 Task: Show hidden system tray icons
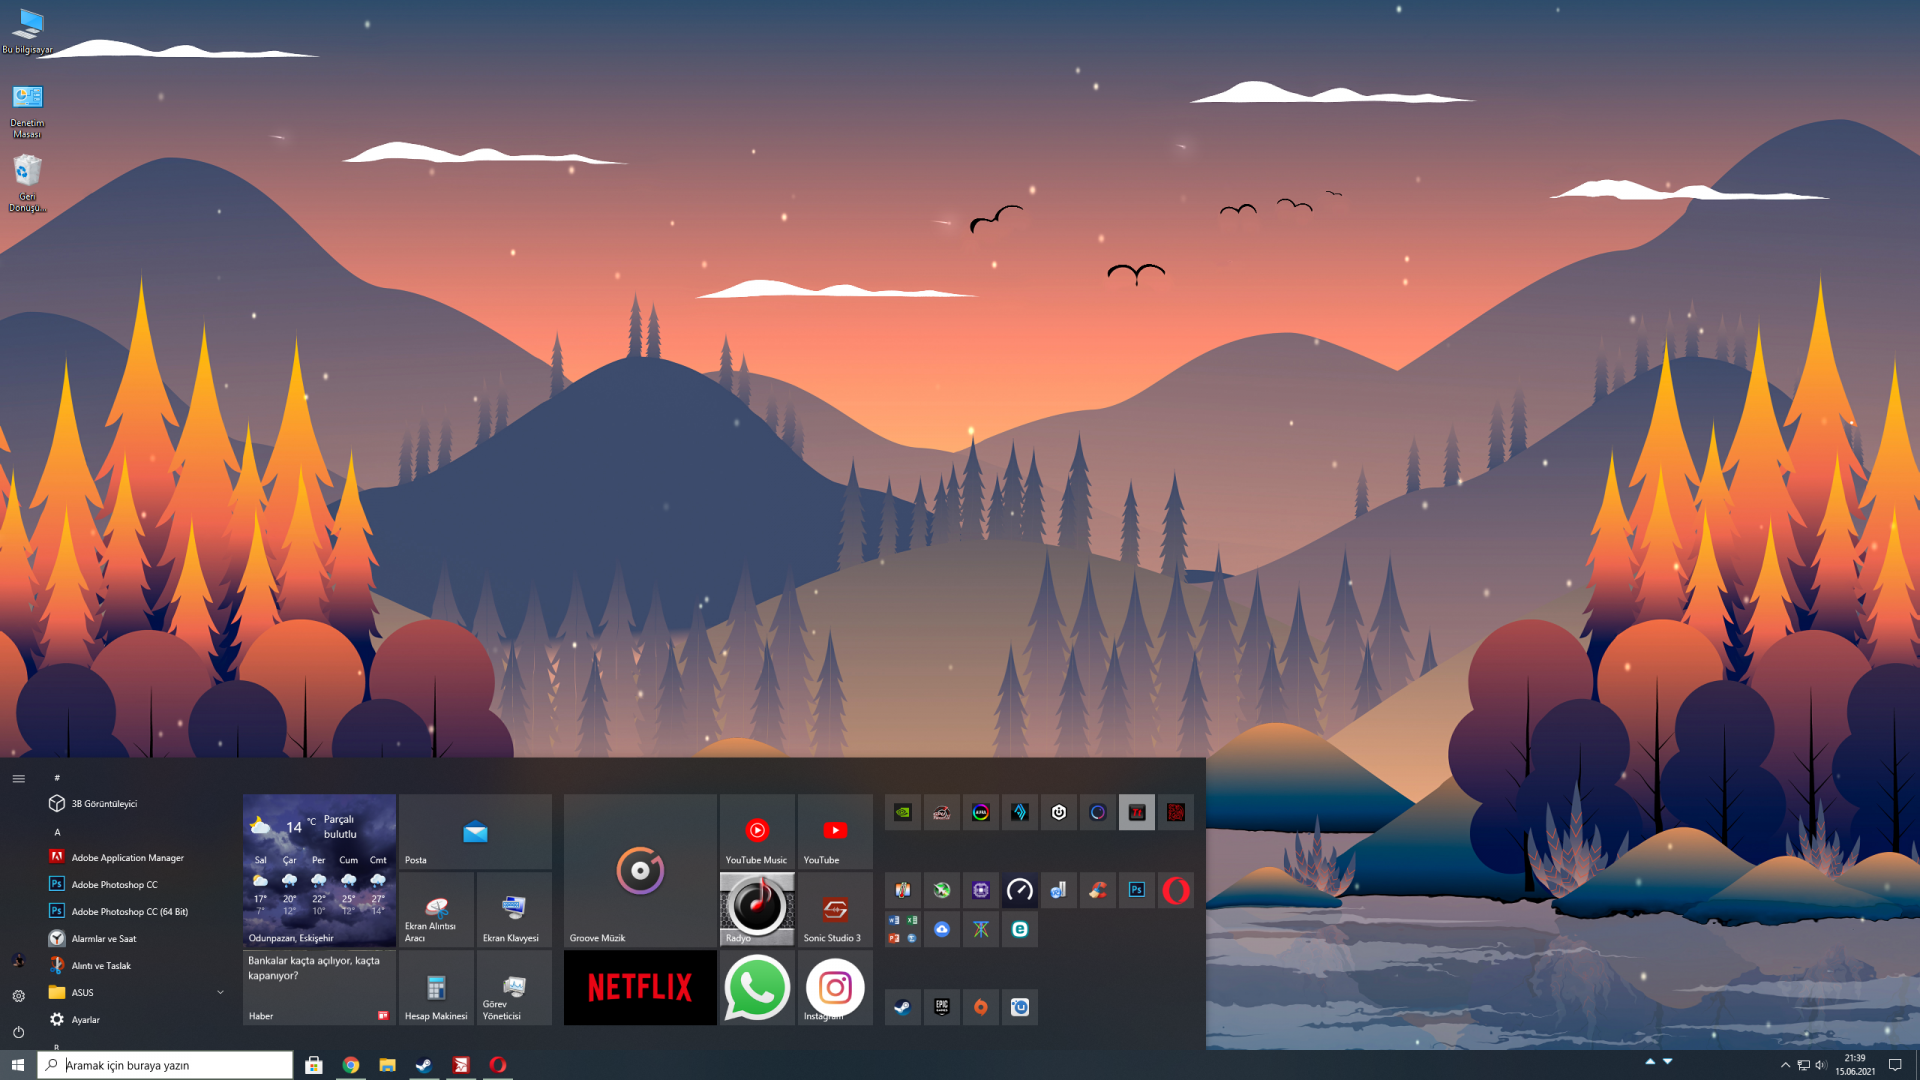pos(1785,1065)
